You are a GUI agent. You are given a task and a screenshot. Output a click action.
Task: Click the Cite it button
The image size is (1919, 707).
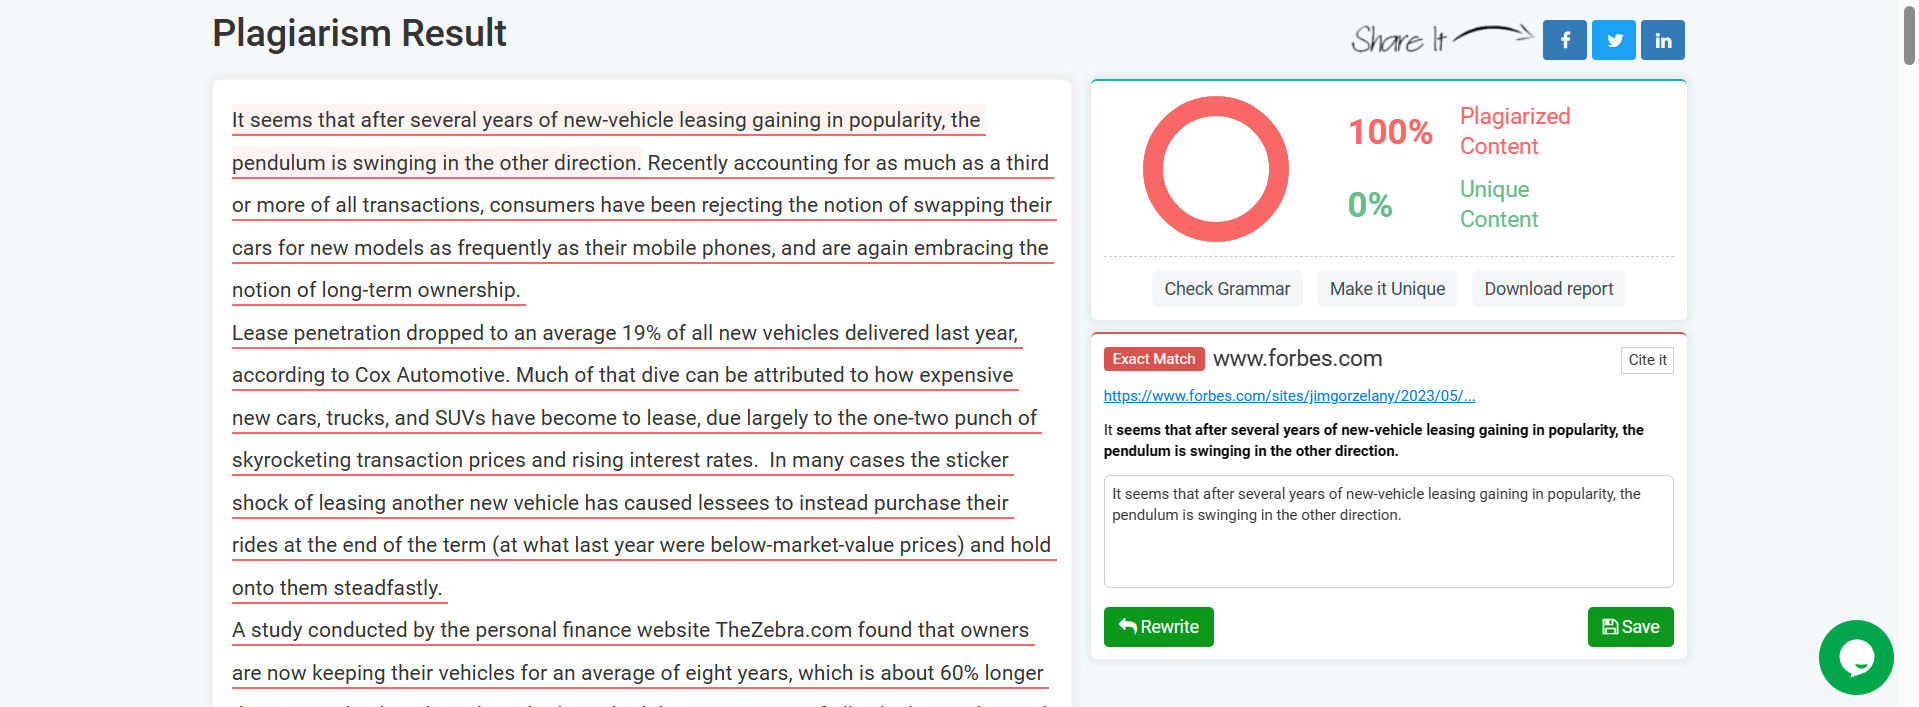pyautogui.click(x=1647, y=360)
